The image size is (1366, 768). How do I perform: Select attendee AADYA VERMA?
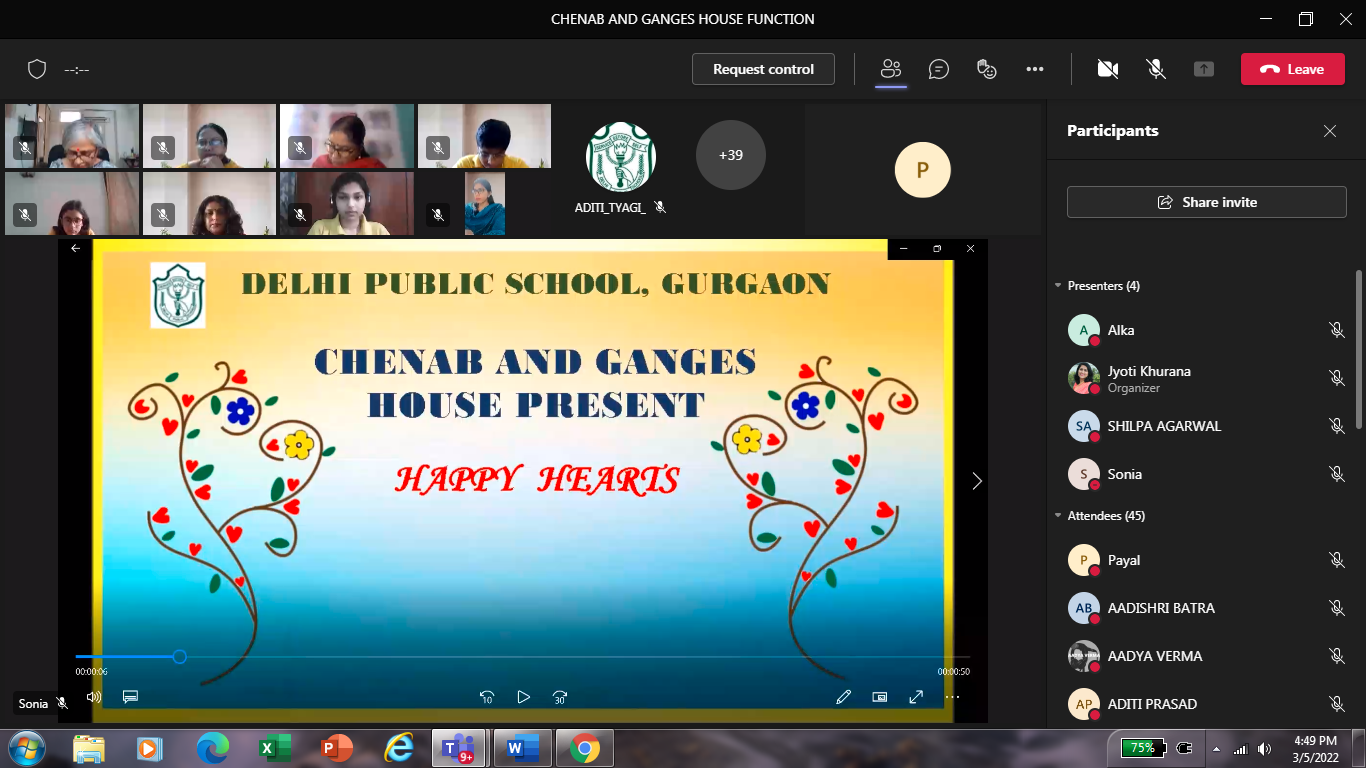1207,656
